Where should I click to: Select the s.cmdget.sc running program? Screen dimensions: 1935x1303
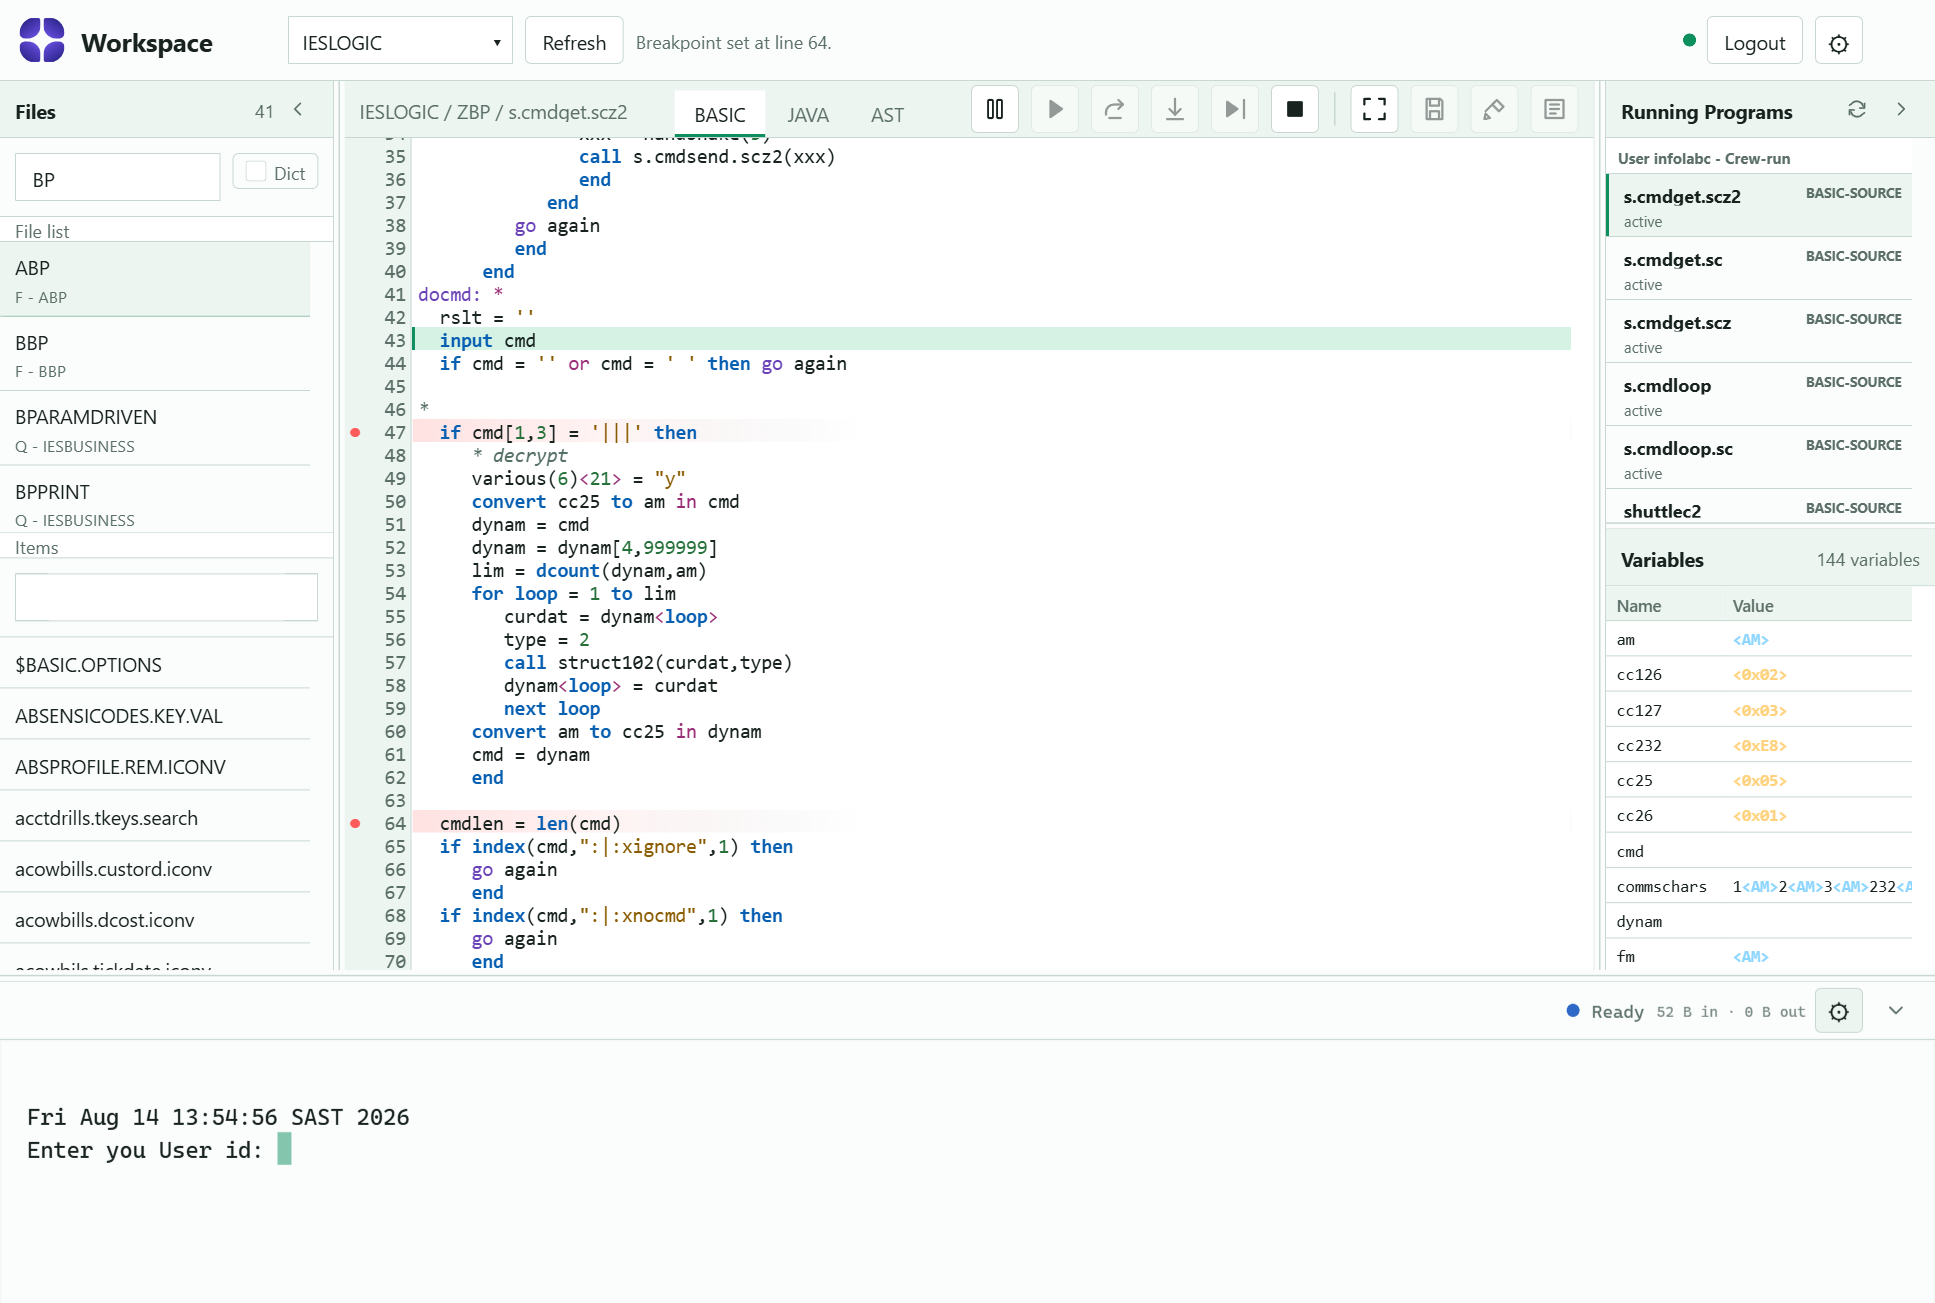(1760, 269)
